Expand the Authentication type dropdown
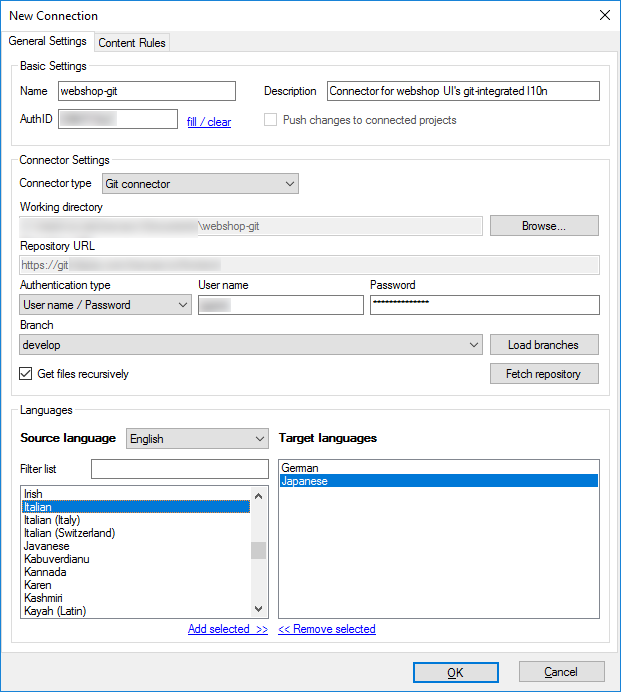 105,305
